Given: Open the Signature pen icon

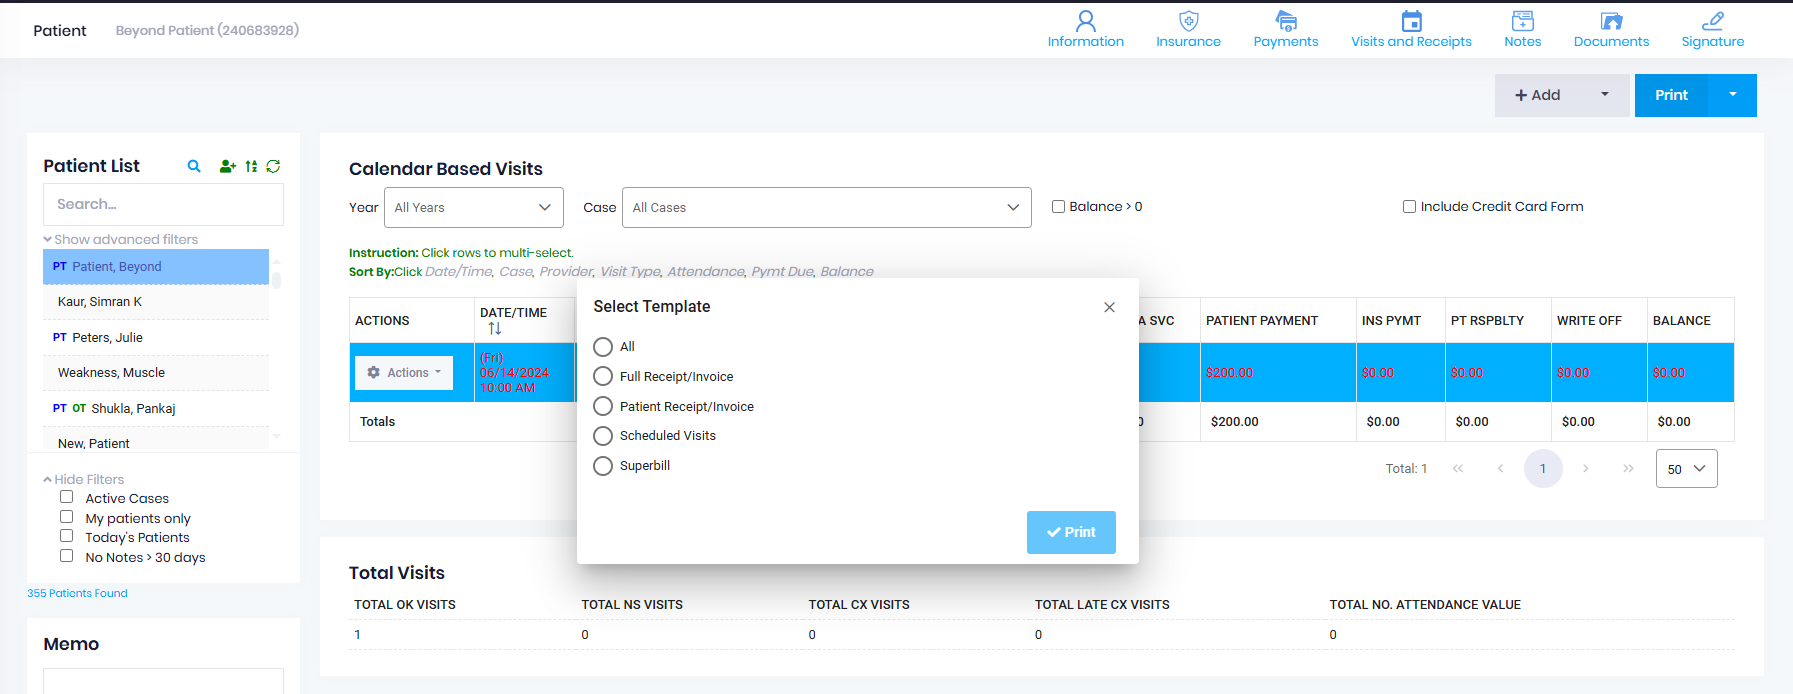Looking at the screenshot, I should click(1712, 21).
